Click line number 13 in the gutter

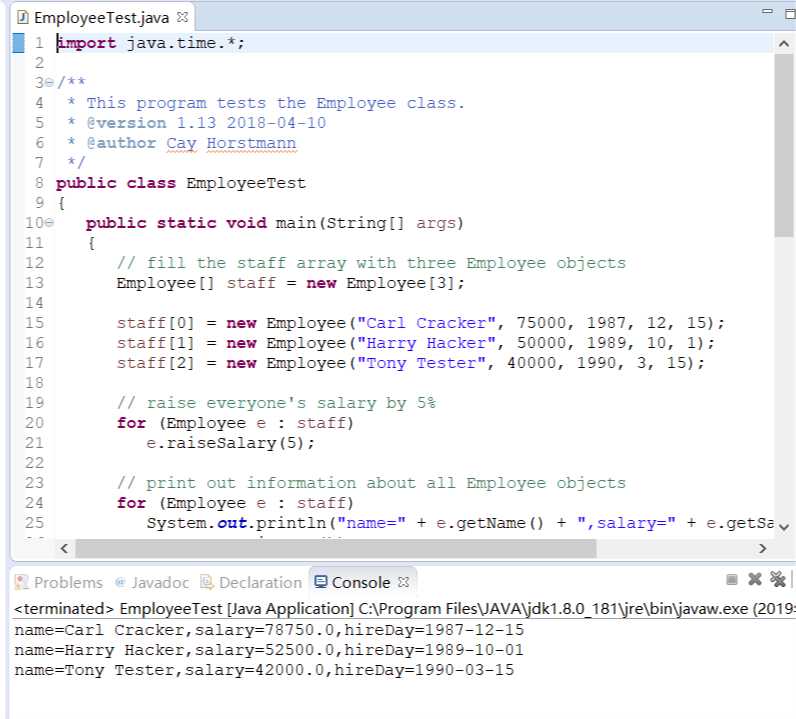point(35,283)
